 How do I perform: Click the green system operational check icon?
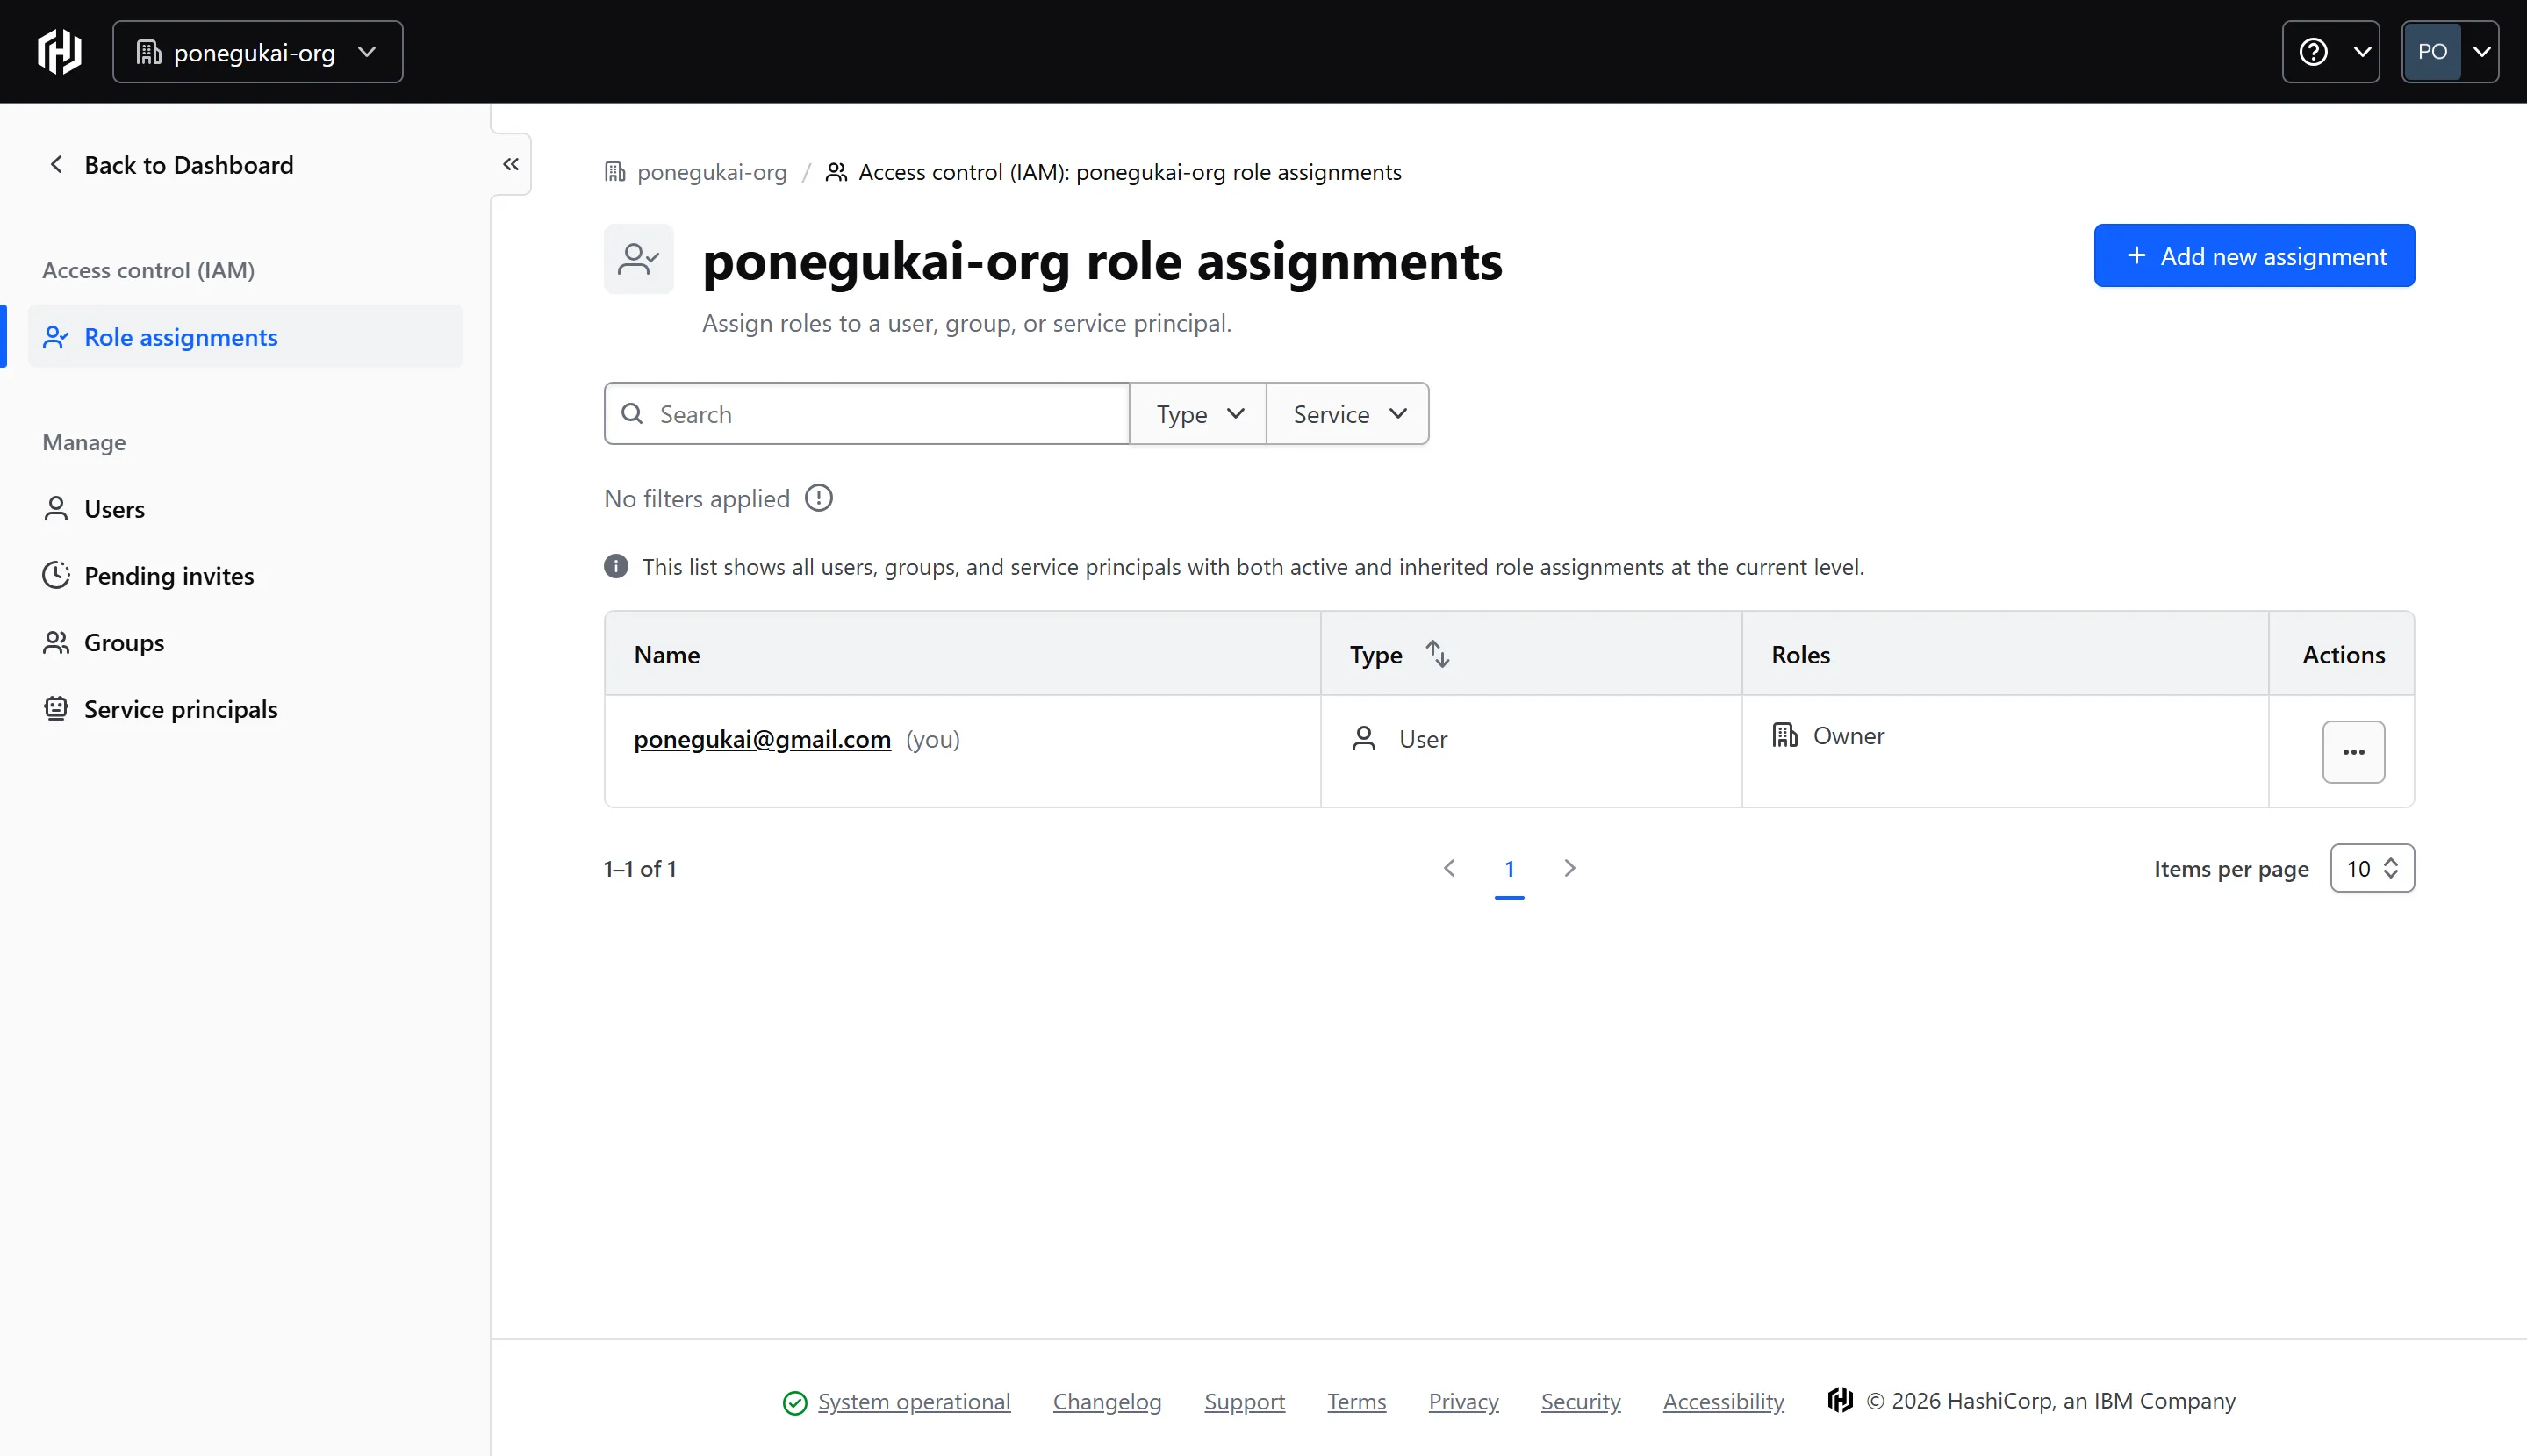(795, 1403)
